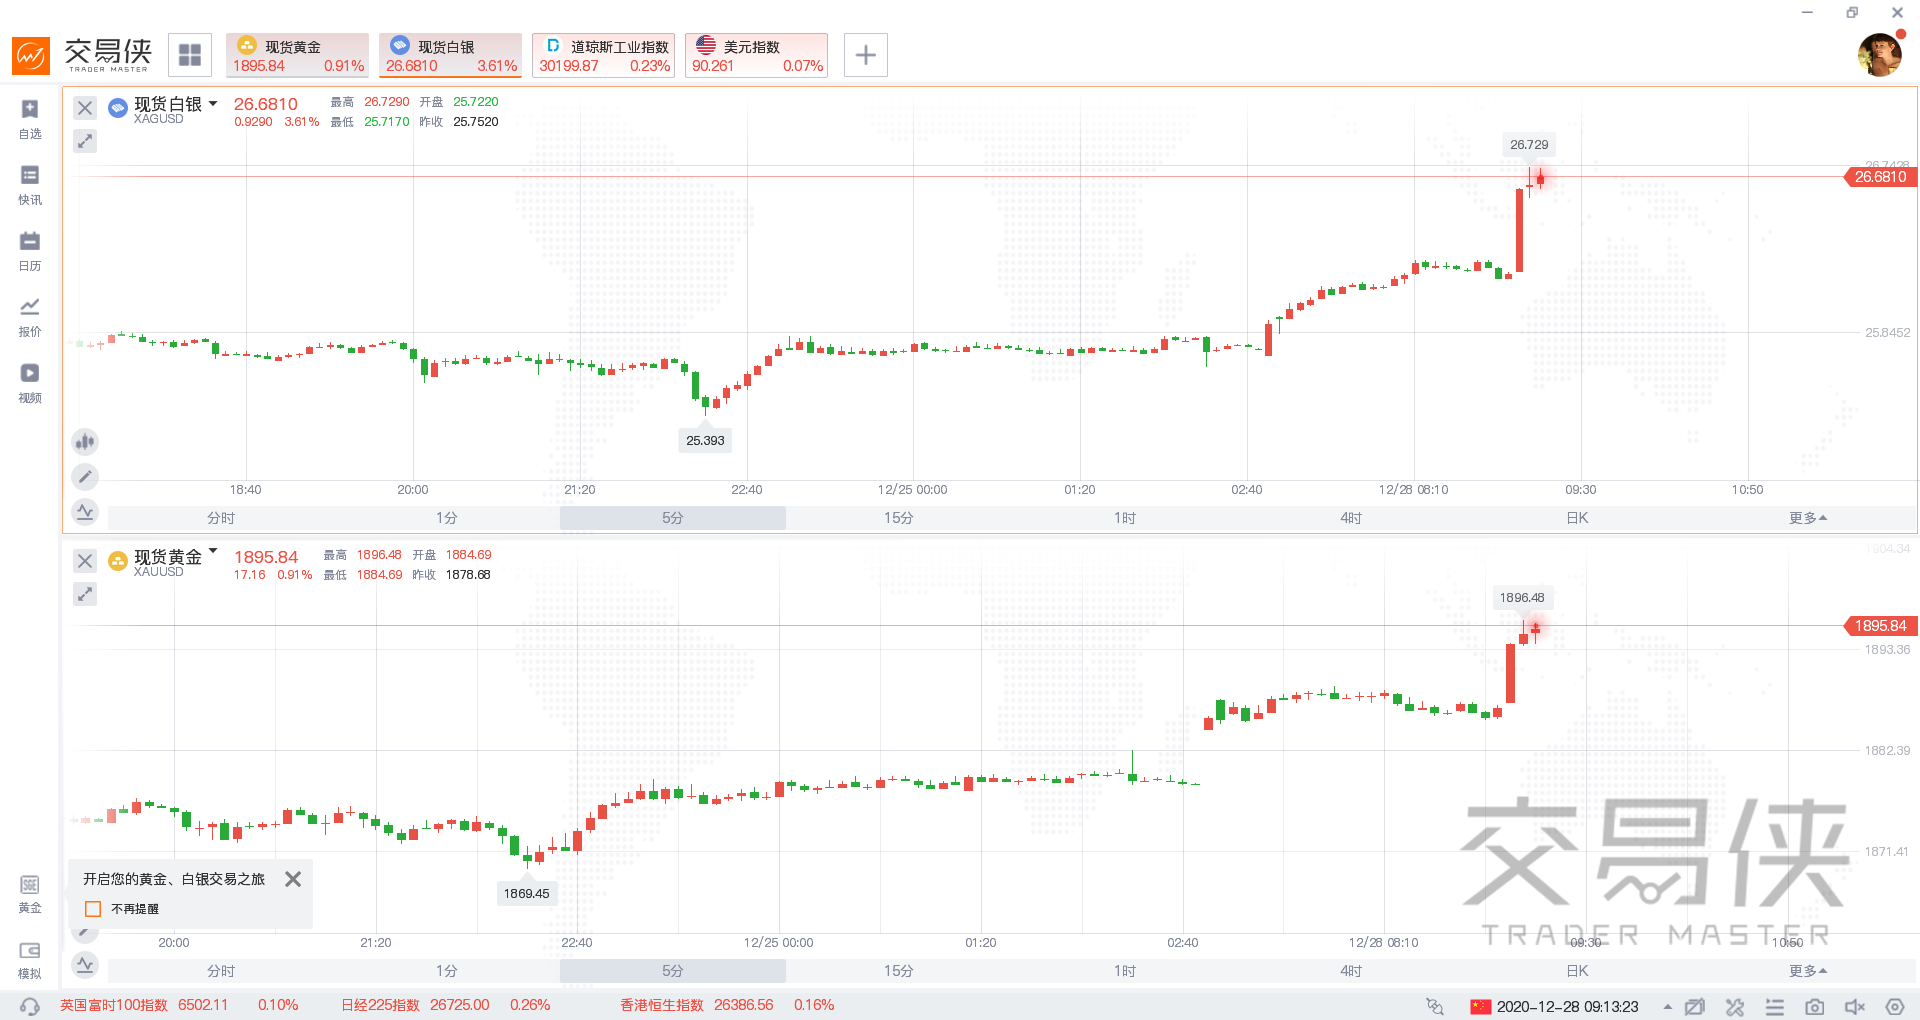Select 日K timeframe on silver chart
This screenshot has width=1920, height=1020.
coord(1577,518)
